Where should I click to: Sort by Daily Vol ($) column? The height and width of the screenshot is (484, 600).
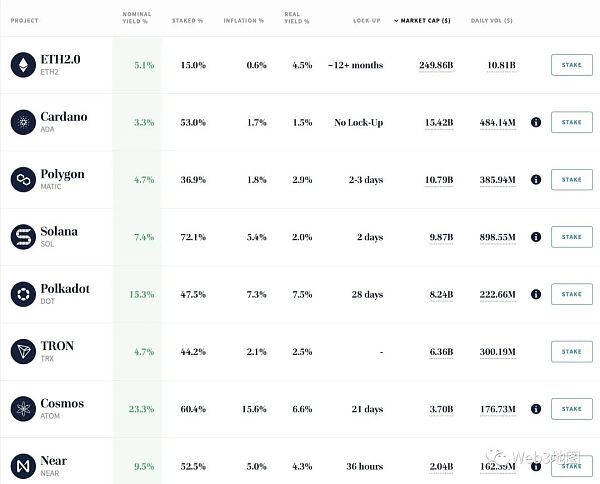[x=493, y=20]
